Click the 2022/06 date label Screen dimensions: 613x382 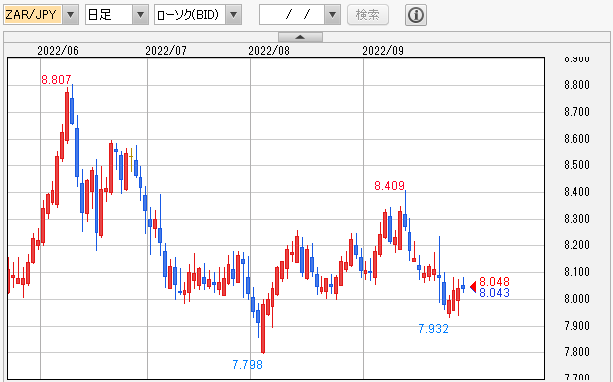pos(58,51)
